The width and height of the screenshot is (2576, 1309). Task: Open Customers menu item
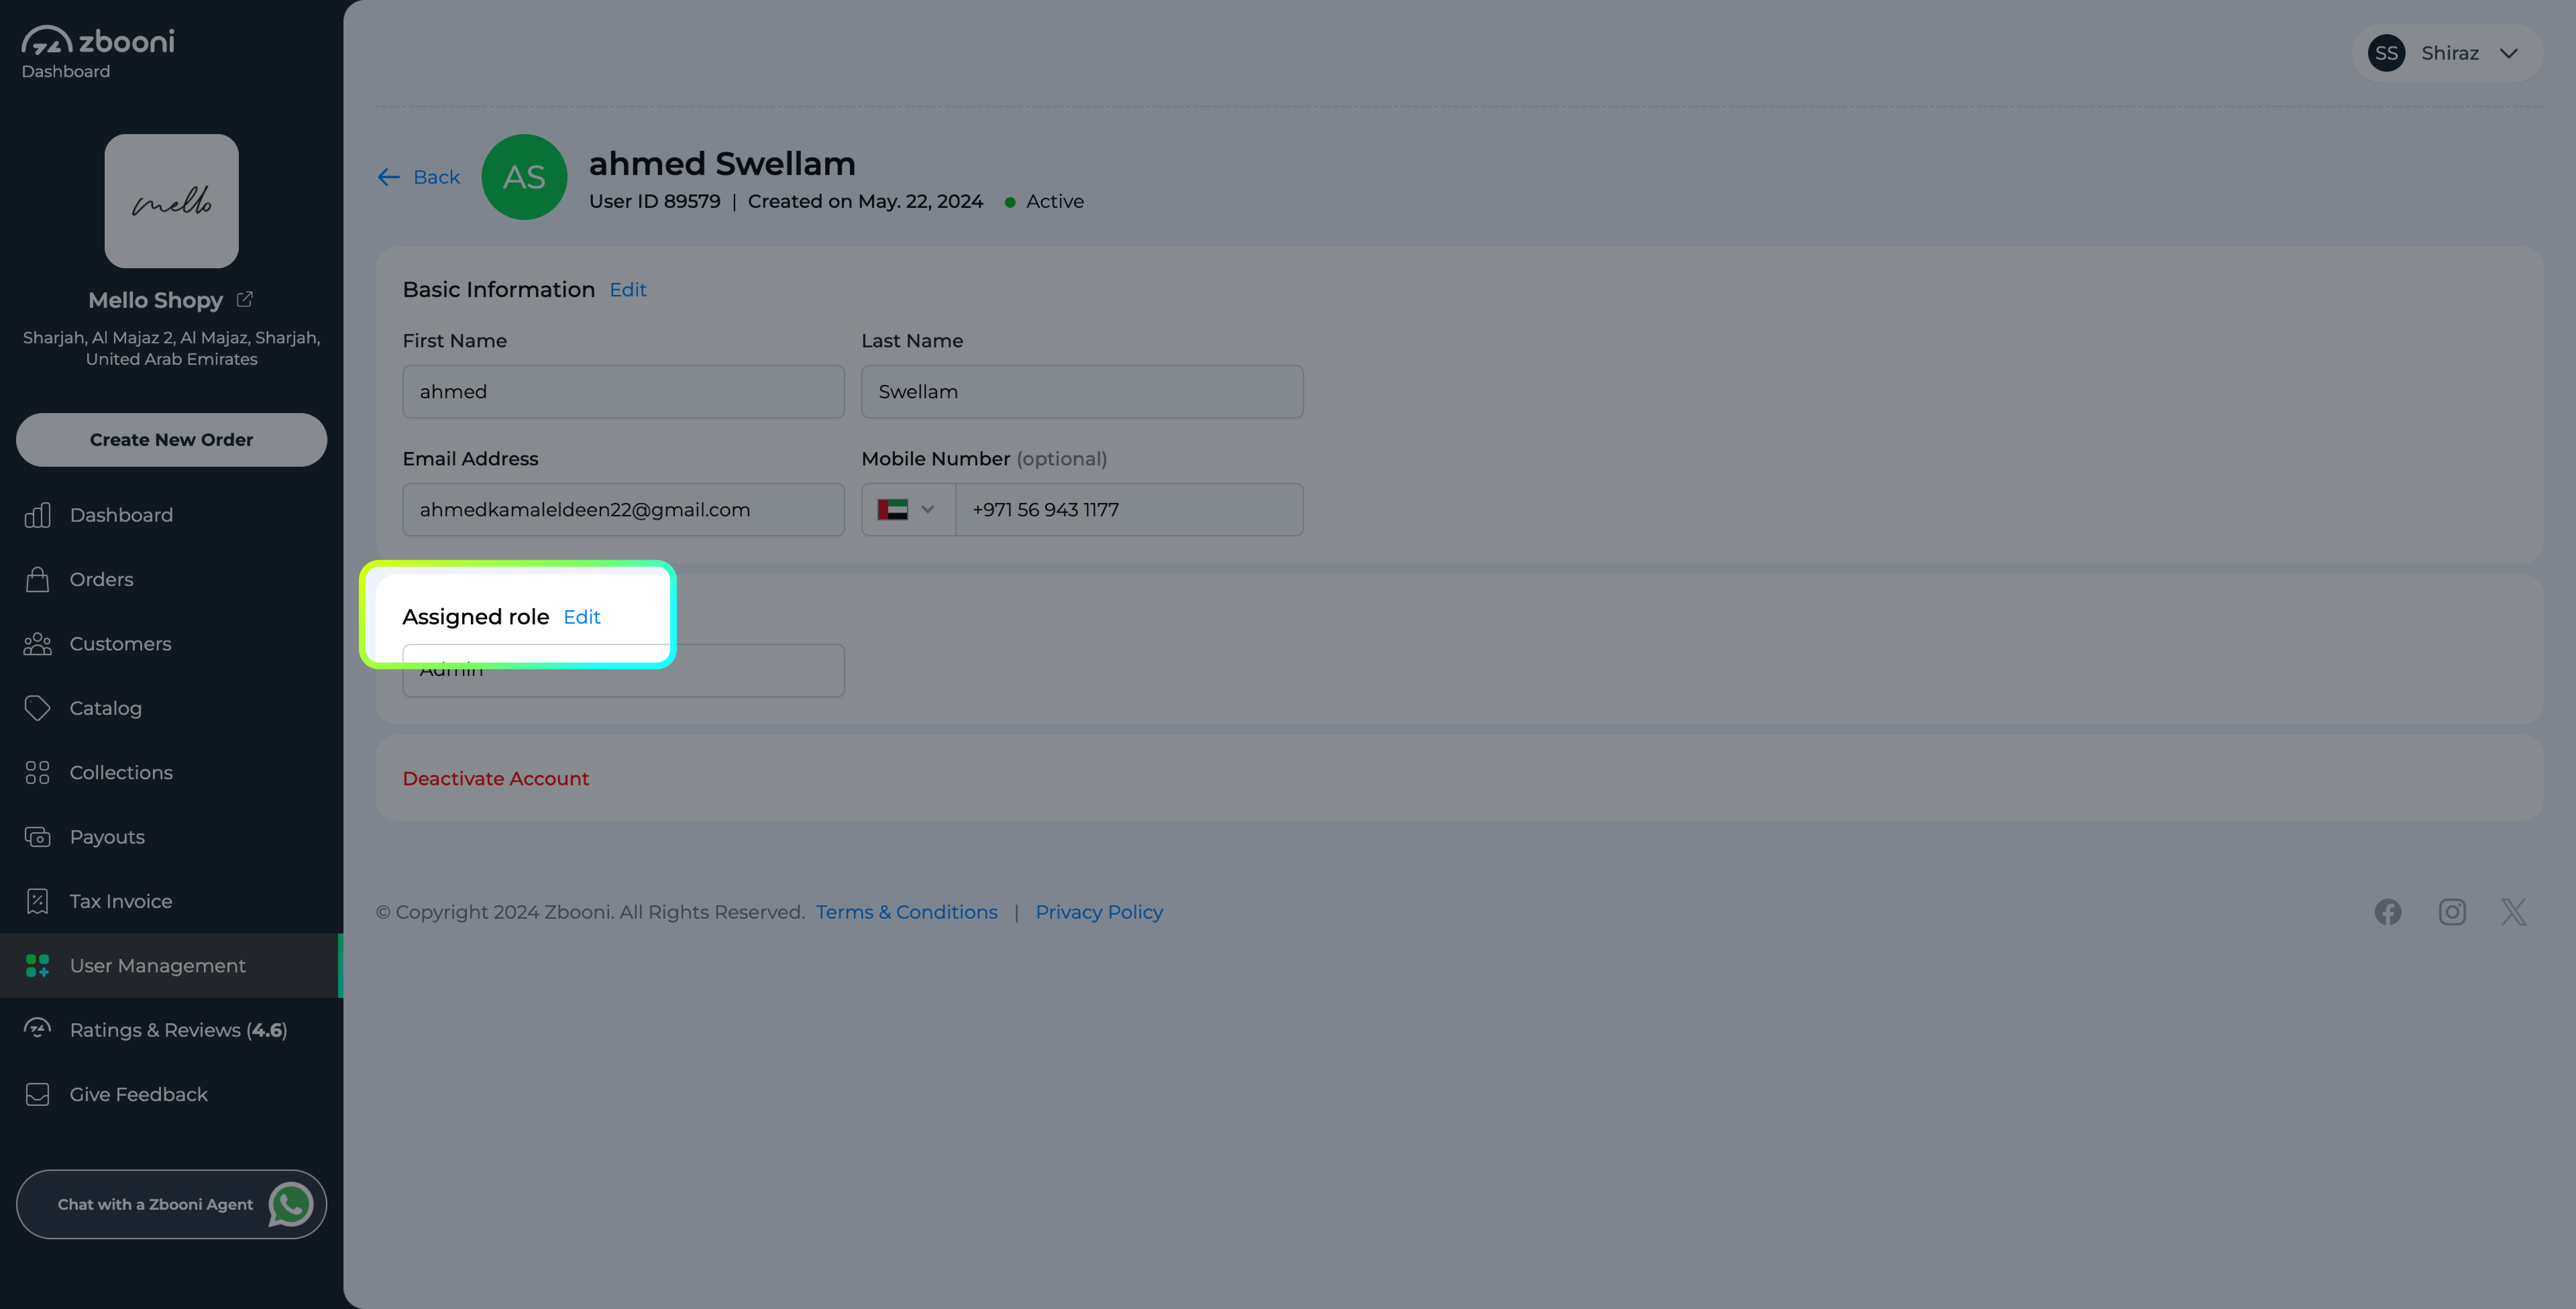pyautogui.click(x=171, y=644)
